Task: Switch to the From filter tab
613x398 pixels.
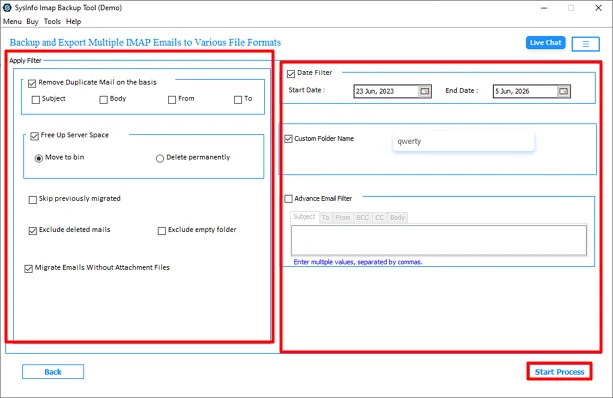Action: click(x=343, y=218)
